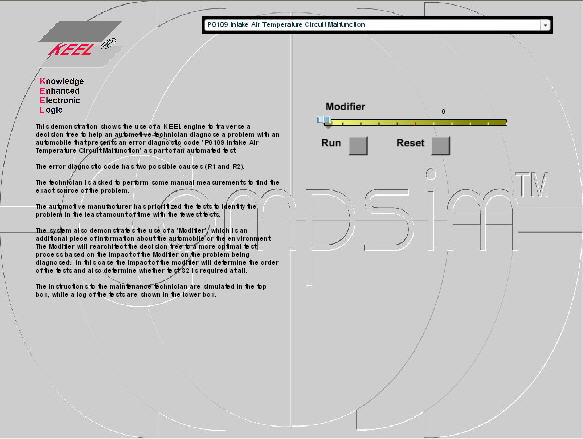The width and height of the screenshot is (583, 439).
Task: Click the KEEL logo image
Action: (80, 43)
